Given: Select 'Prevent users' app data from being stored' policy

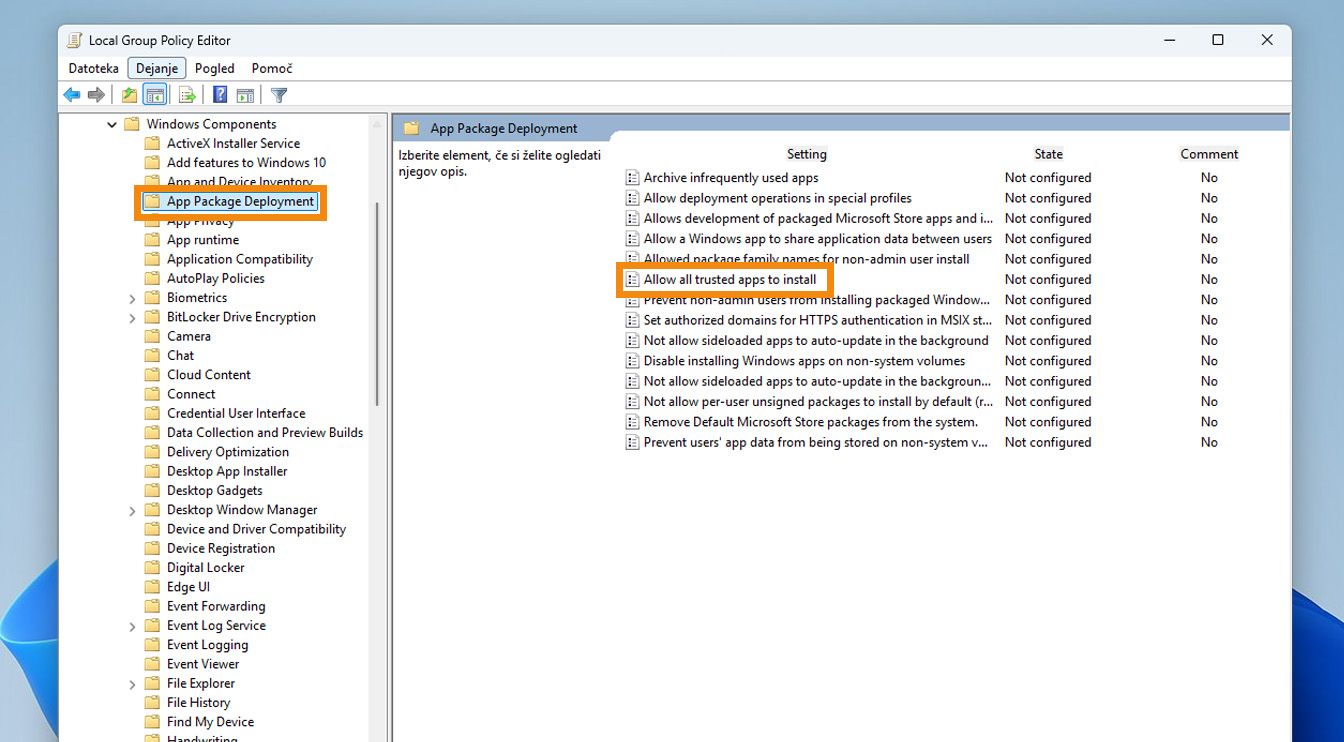Looking at the screenshot, I should 816,442.
